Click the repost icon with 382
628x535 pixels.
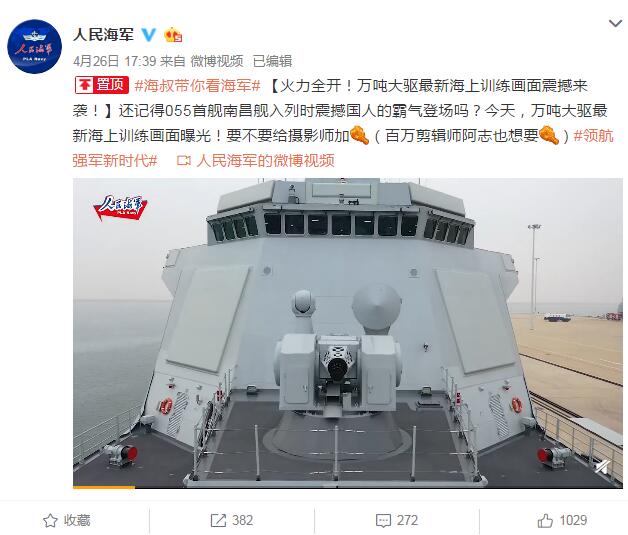click(231, 520)
